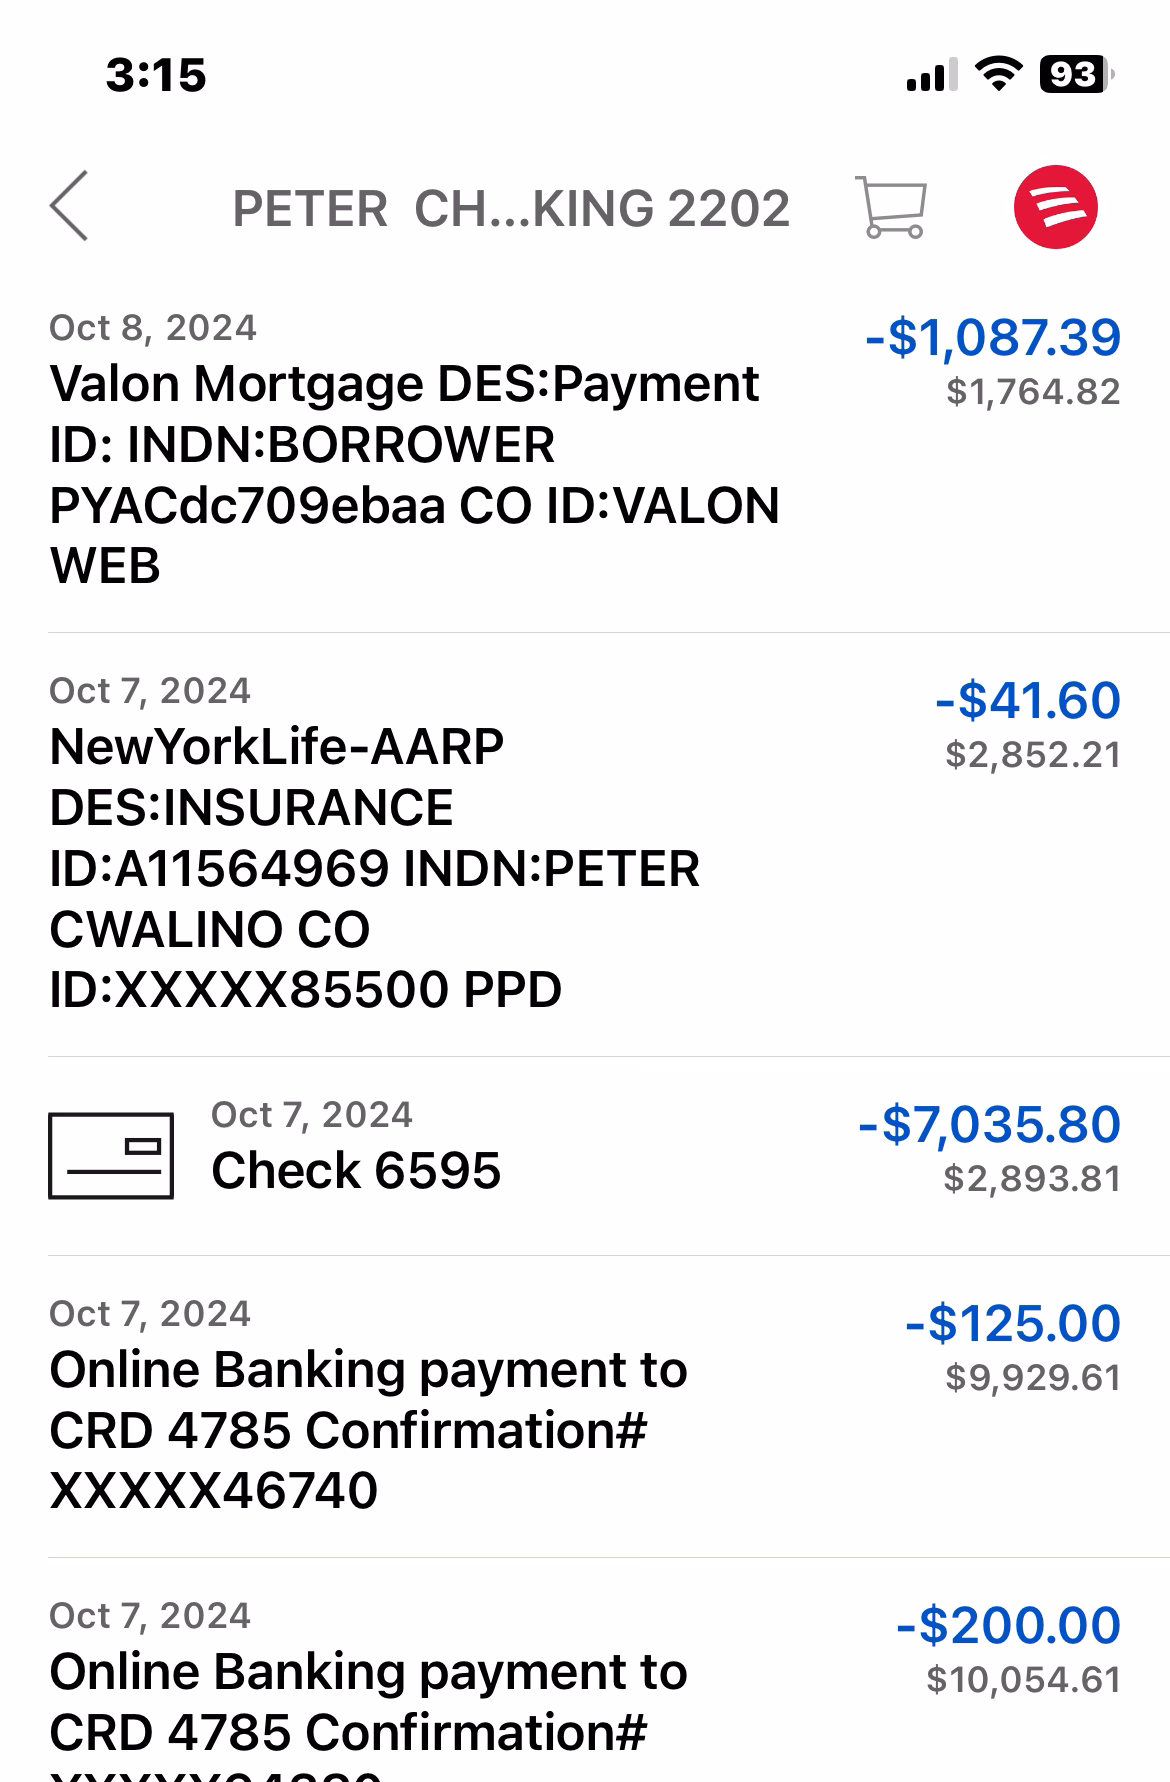Tap the battery indicator in status bar

(1075, 75)
